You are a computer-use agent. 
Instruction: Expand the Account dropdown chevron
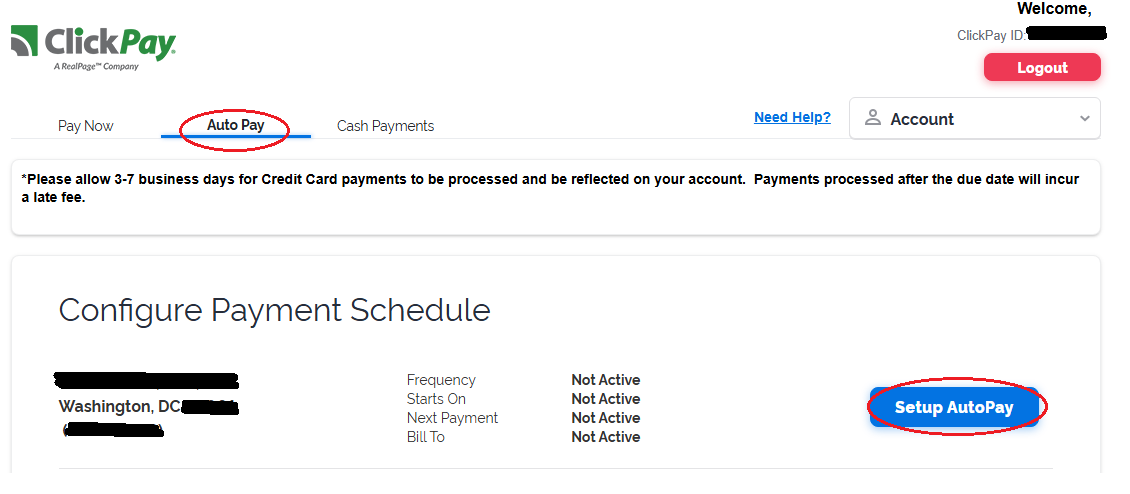[x=1085, y=118]
